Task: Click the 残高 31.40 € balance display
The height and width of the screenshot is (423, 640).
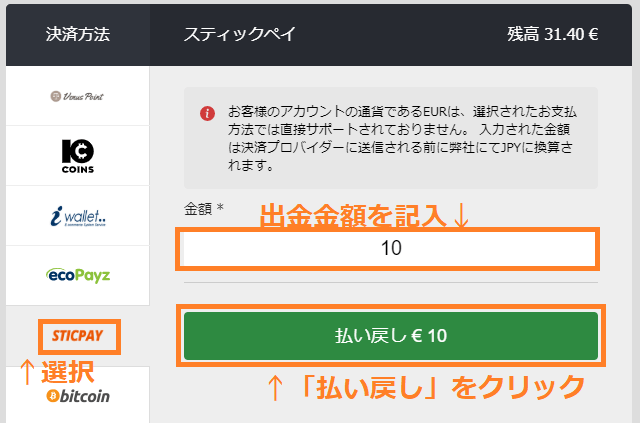Action: (x=552, y=34)
